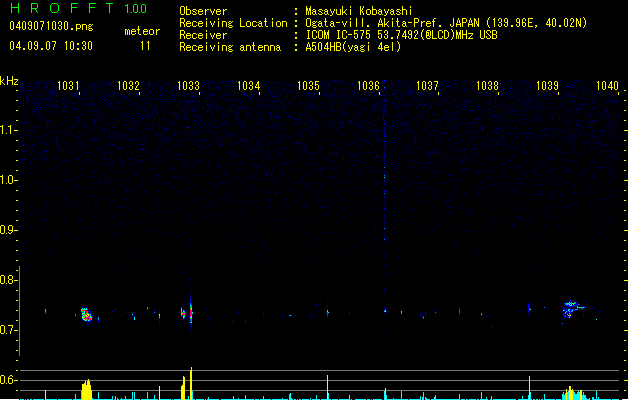Click the 1035 time axis marker
The image size is (629, 400).
click(x=308, y=85)
